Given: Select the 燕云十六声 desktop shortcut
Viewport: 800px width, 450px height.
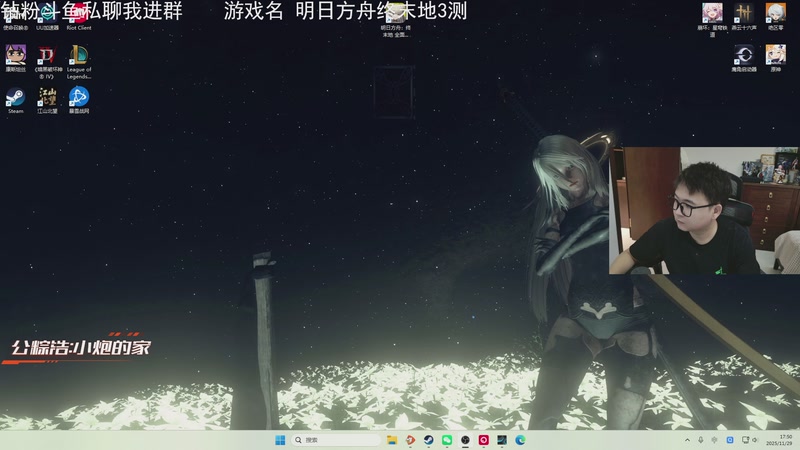Looking at the screenshot, I should point(744,16).
